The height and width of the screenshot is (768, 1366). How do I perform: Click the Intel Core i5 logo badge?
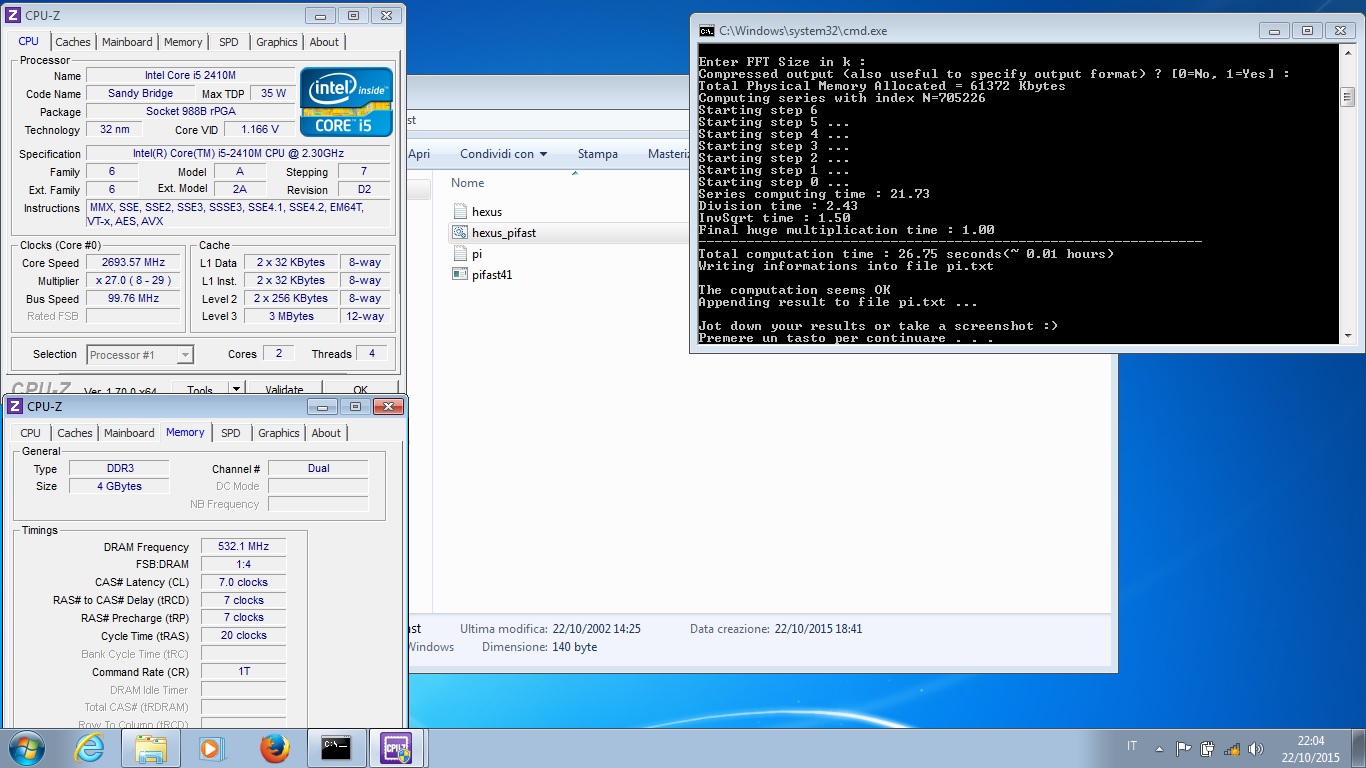pyautogui.click(x=346, y=102)
